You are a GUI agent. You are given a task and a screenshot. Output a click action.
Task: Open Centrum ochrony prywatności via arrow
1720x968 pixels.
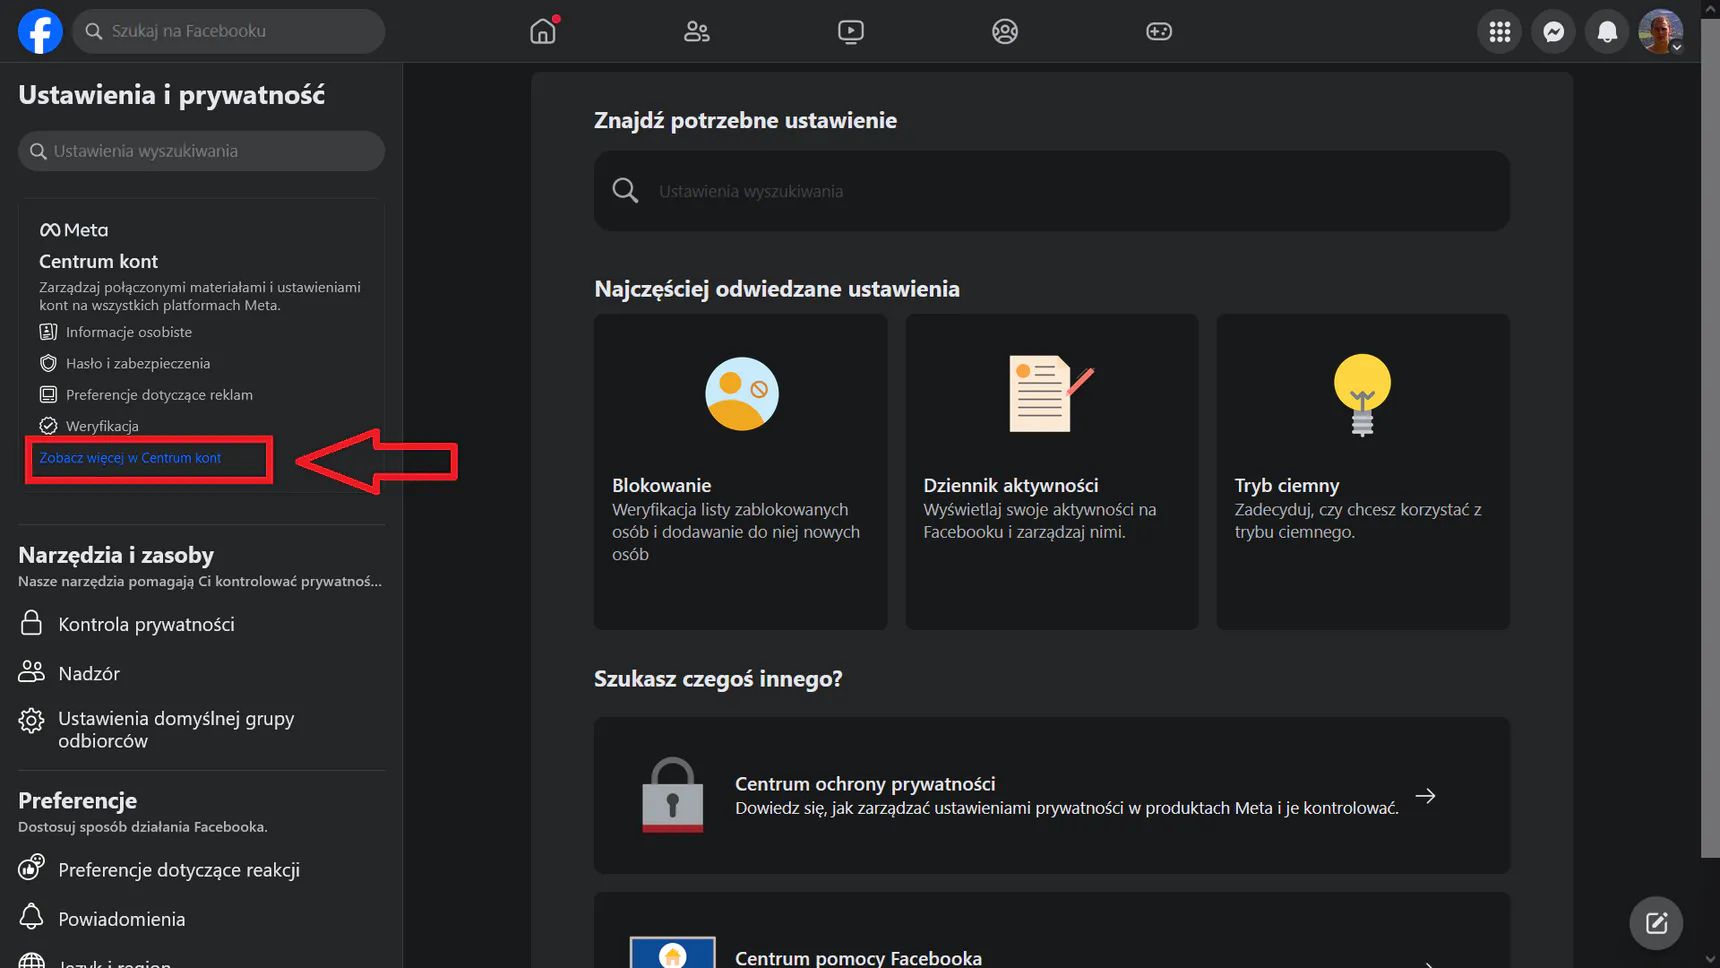click(1425, 796)
